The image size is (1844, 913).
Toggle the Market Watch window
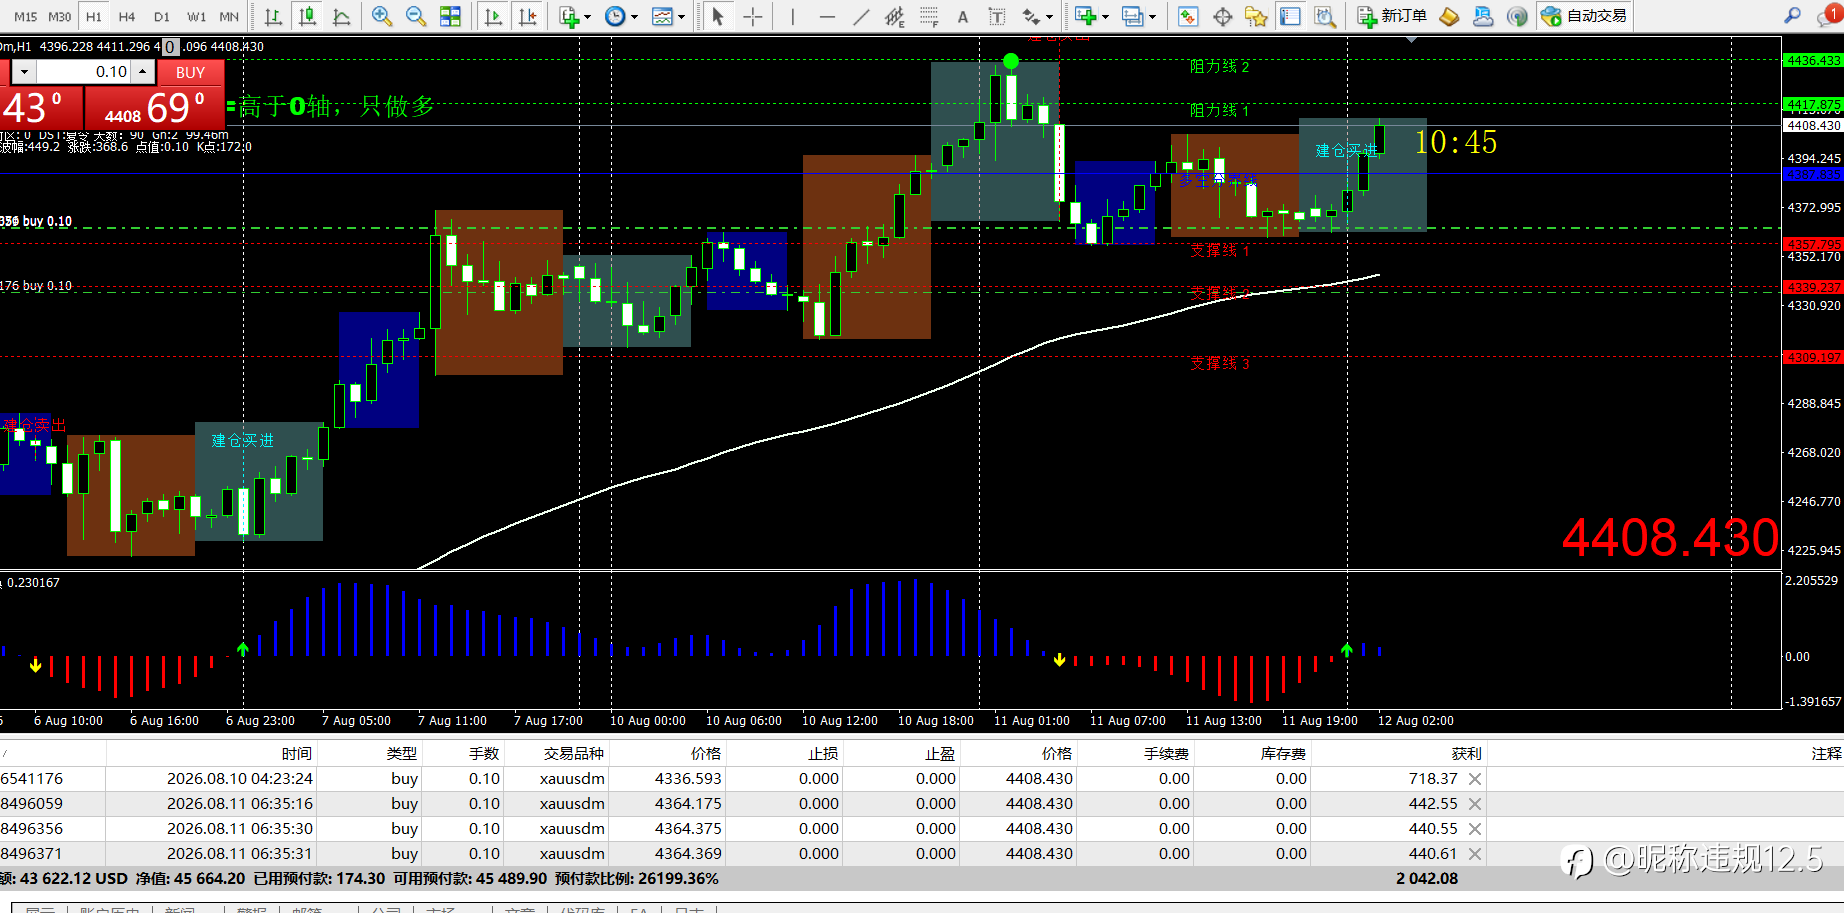click(x=1188, y=16)
